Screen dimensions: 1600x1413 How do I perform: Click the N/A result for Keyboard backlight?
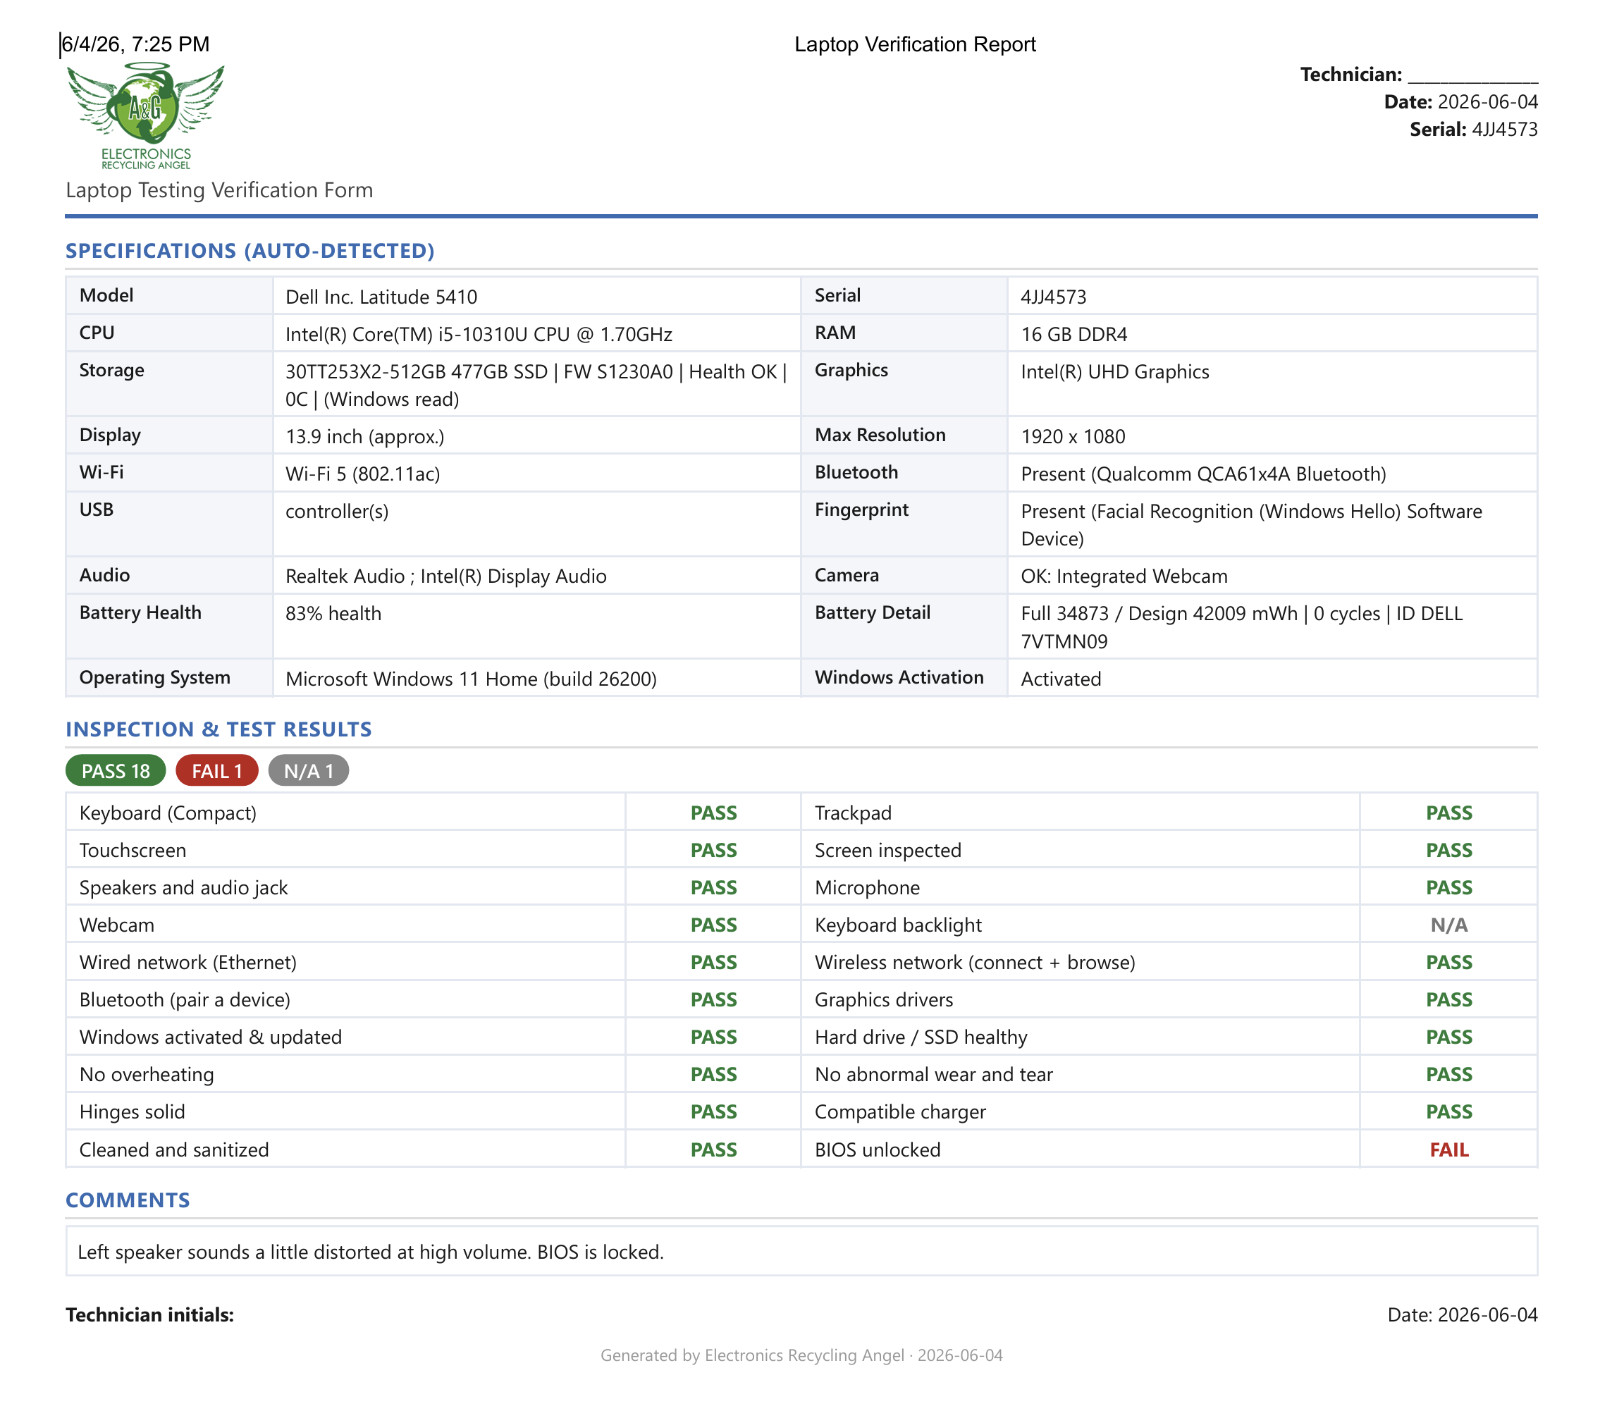coord(1449,925)
